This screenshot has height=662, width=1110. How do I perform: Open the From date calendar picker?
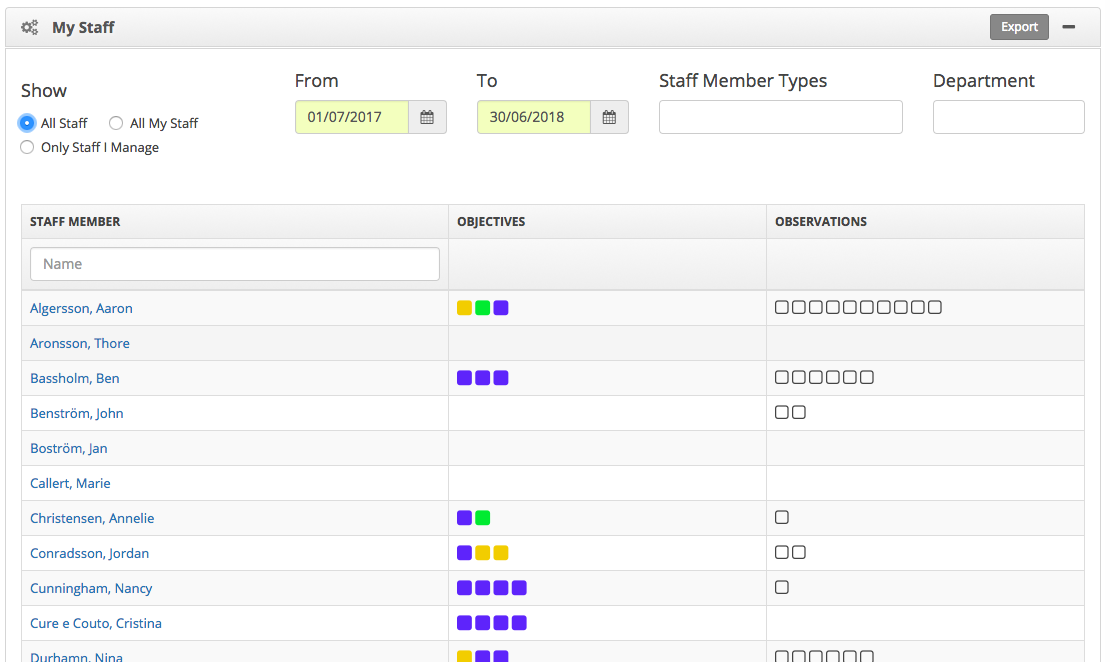pyautogui.click(x=427, y=117)
